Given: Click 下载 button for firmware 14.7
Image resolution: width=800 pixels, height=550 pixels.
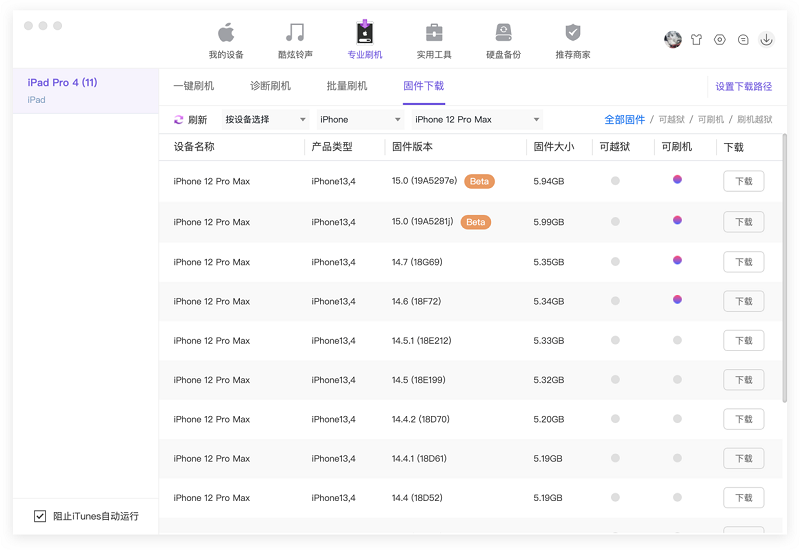Looking at the screenshot, I should (743, 262).
